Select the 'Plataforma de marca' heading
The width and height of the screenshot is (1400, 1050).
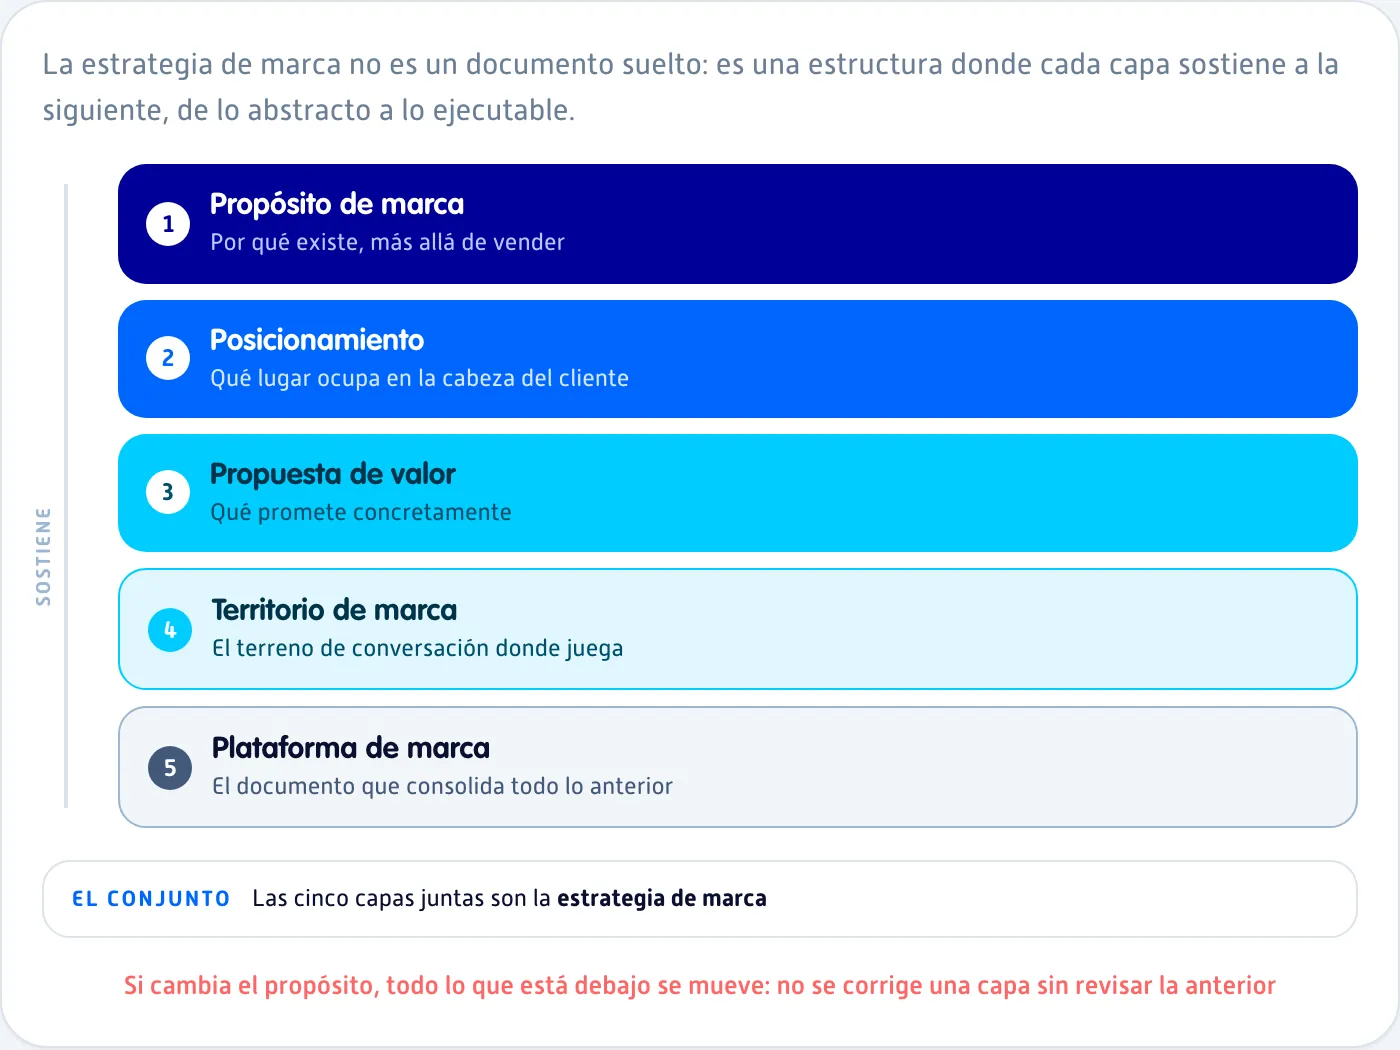[x=351, y=748]
